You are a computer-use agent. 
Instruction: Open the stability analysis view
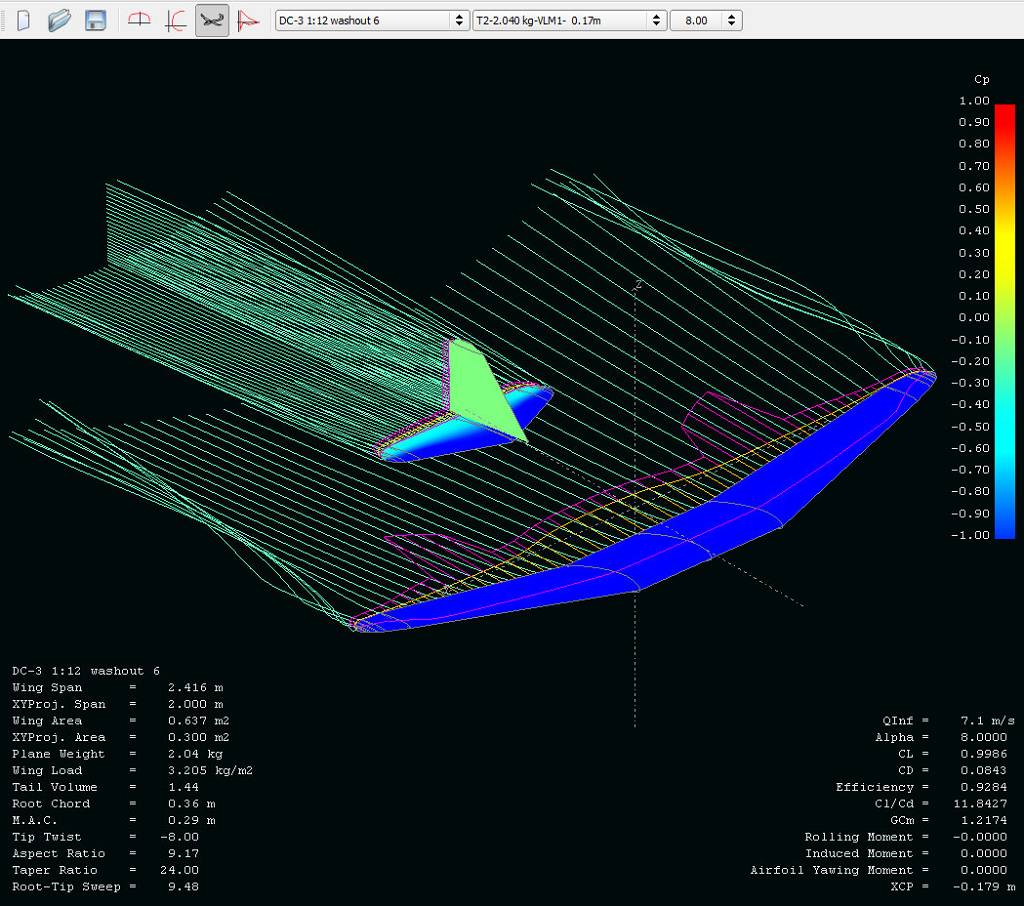coord(247,20)
